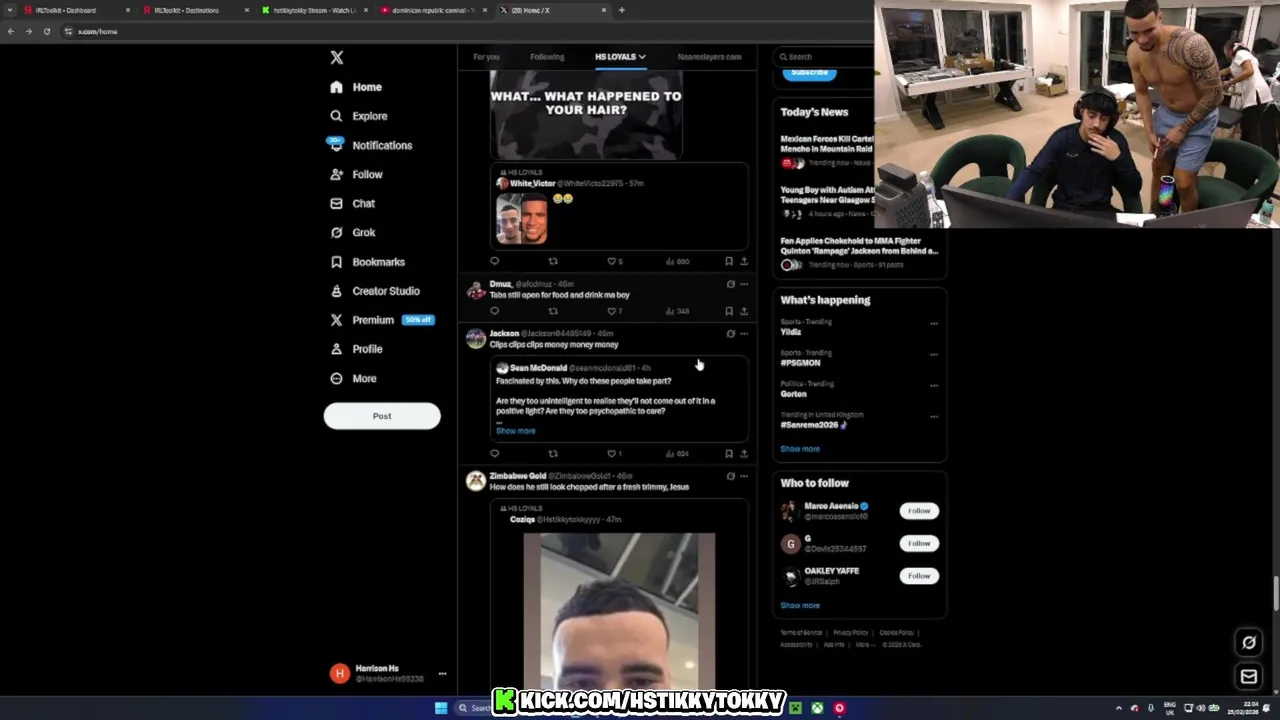1280x720 pixels.
Task: Open White Victor's face comparison image
Action: tap(521, 221)
